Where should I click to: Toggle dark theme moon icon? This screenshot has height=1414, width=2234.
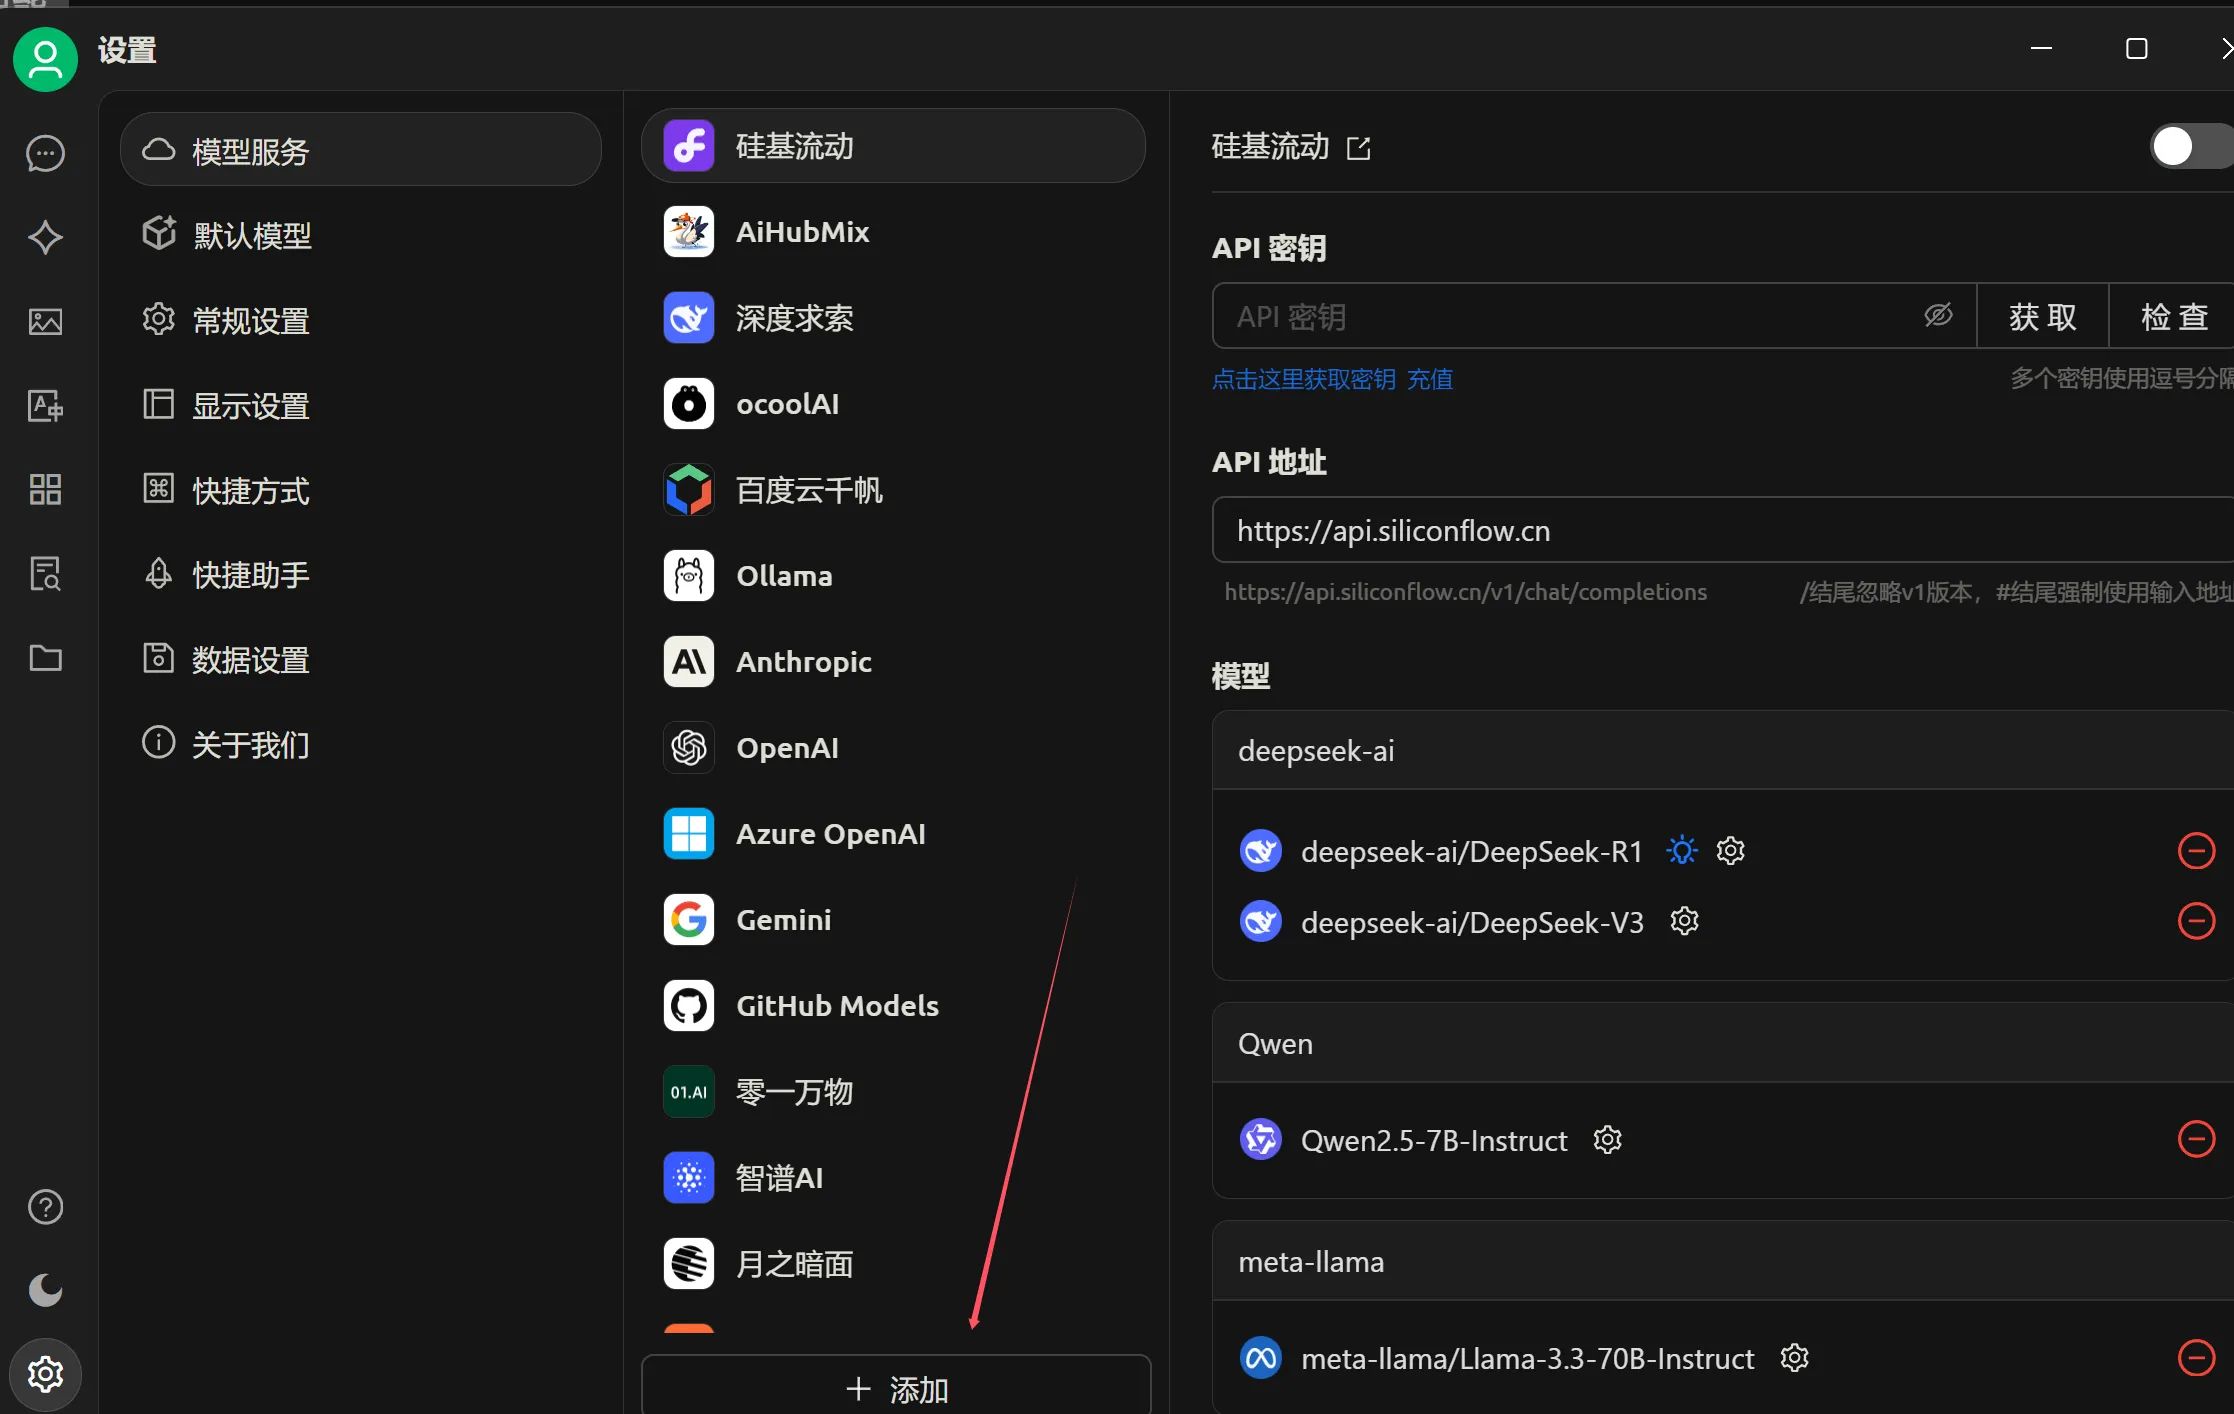[45, 1291]
